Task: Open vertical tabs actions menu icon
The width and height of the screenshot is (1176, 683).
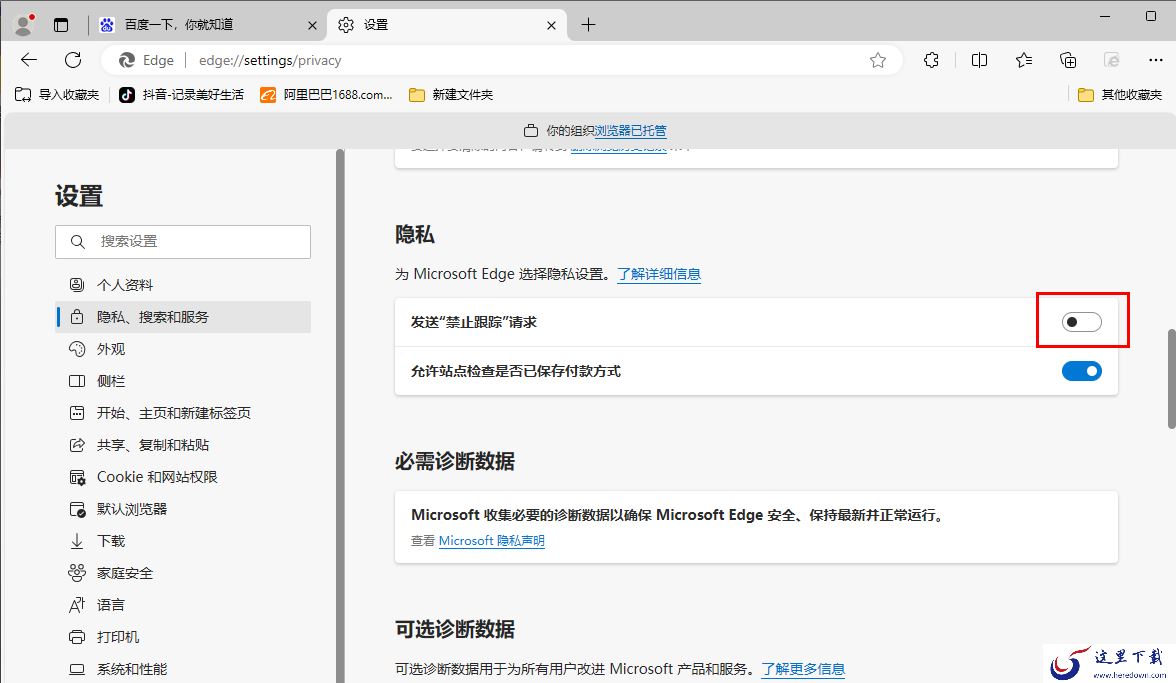Action: tap(61, 25)
